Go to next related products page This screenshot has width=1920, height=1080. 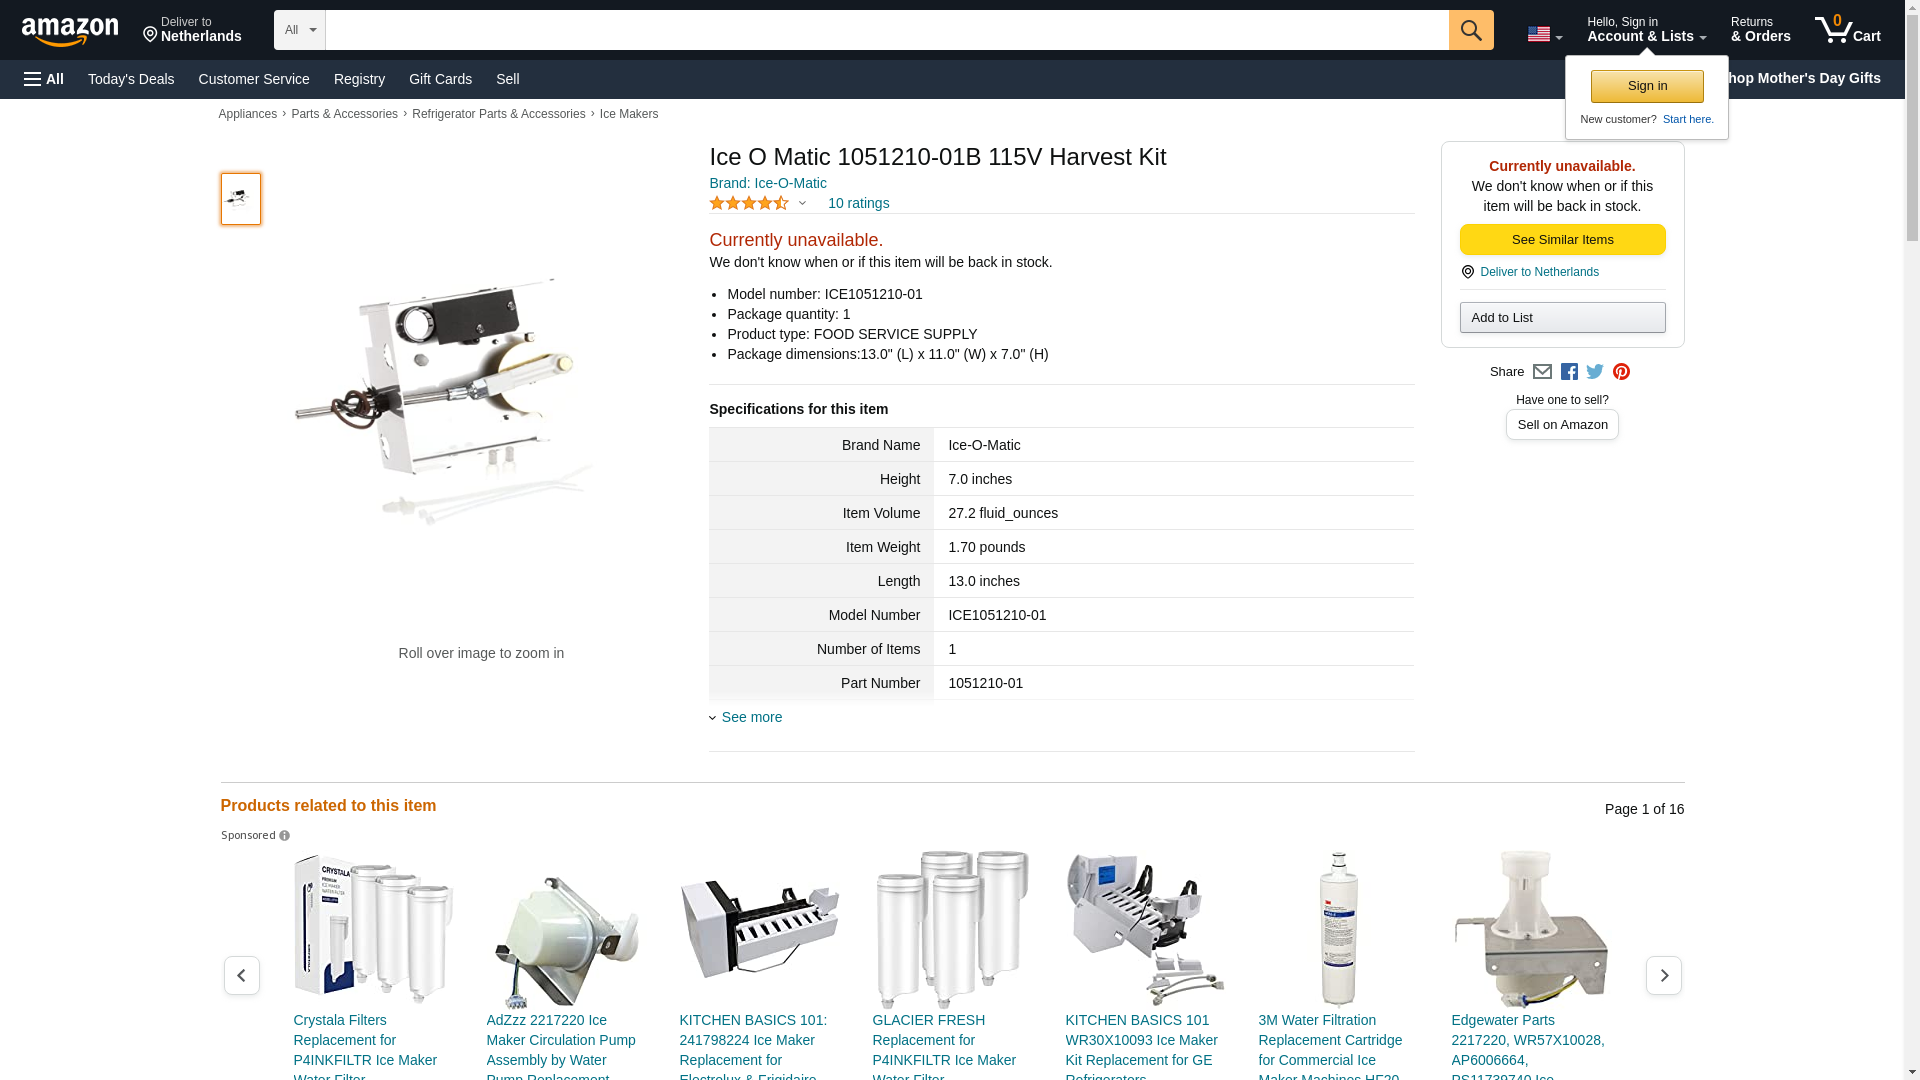(x=1663, y=975)
